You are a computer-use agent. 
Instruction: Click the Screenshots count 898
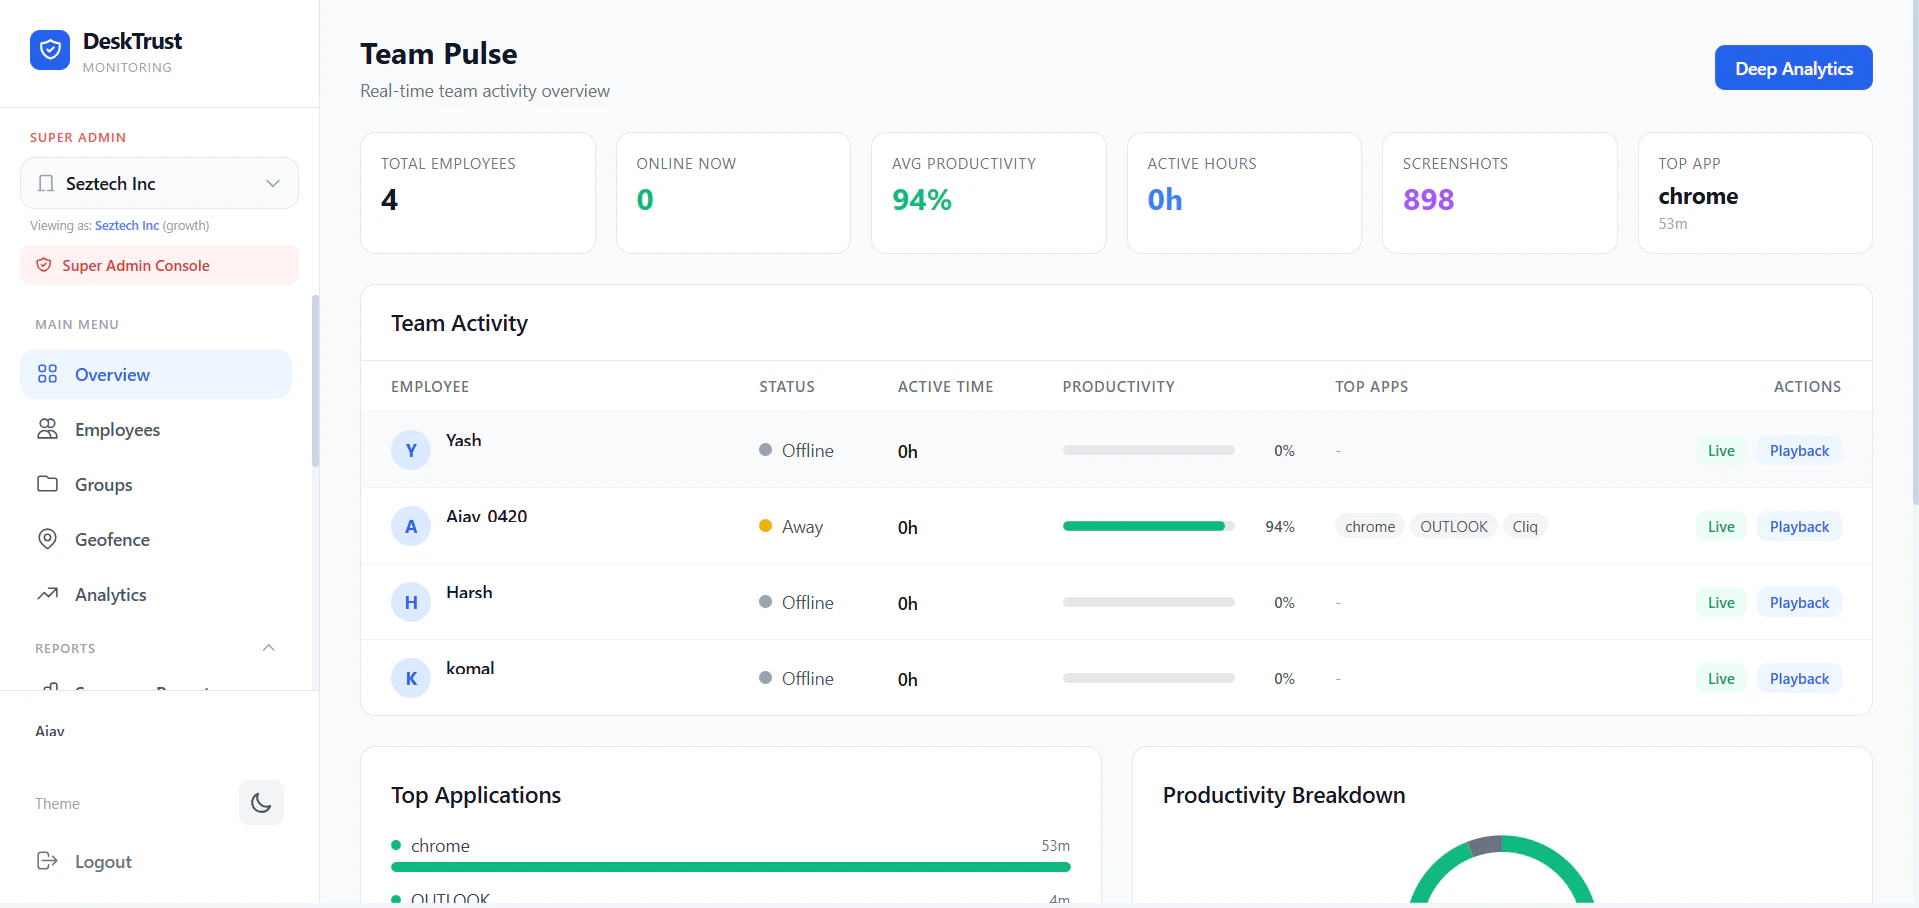1429,200
